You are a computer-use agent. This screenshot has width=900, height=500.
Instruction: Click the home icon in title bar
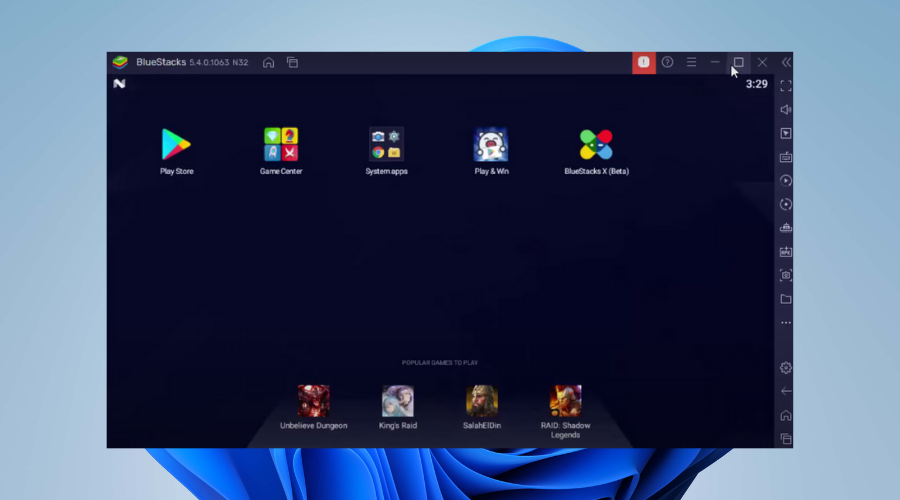268,63
